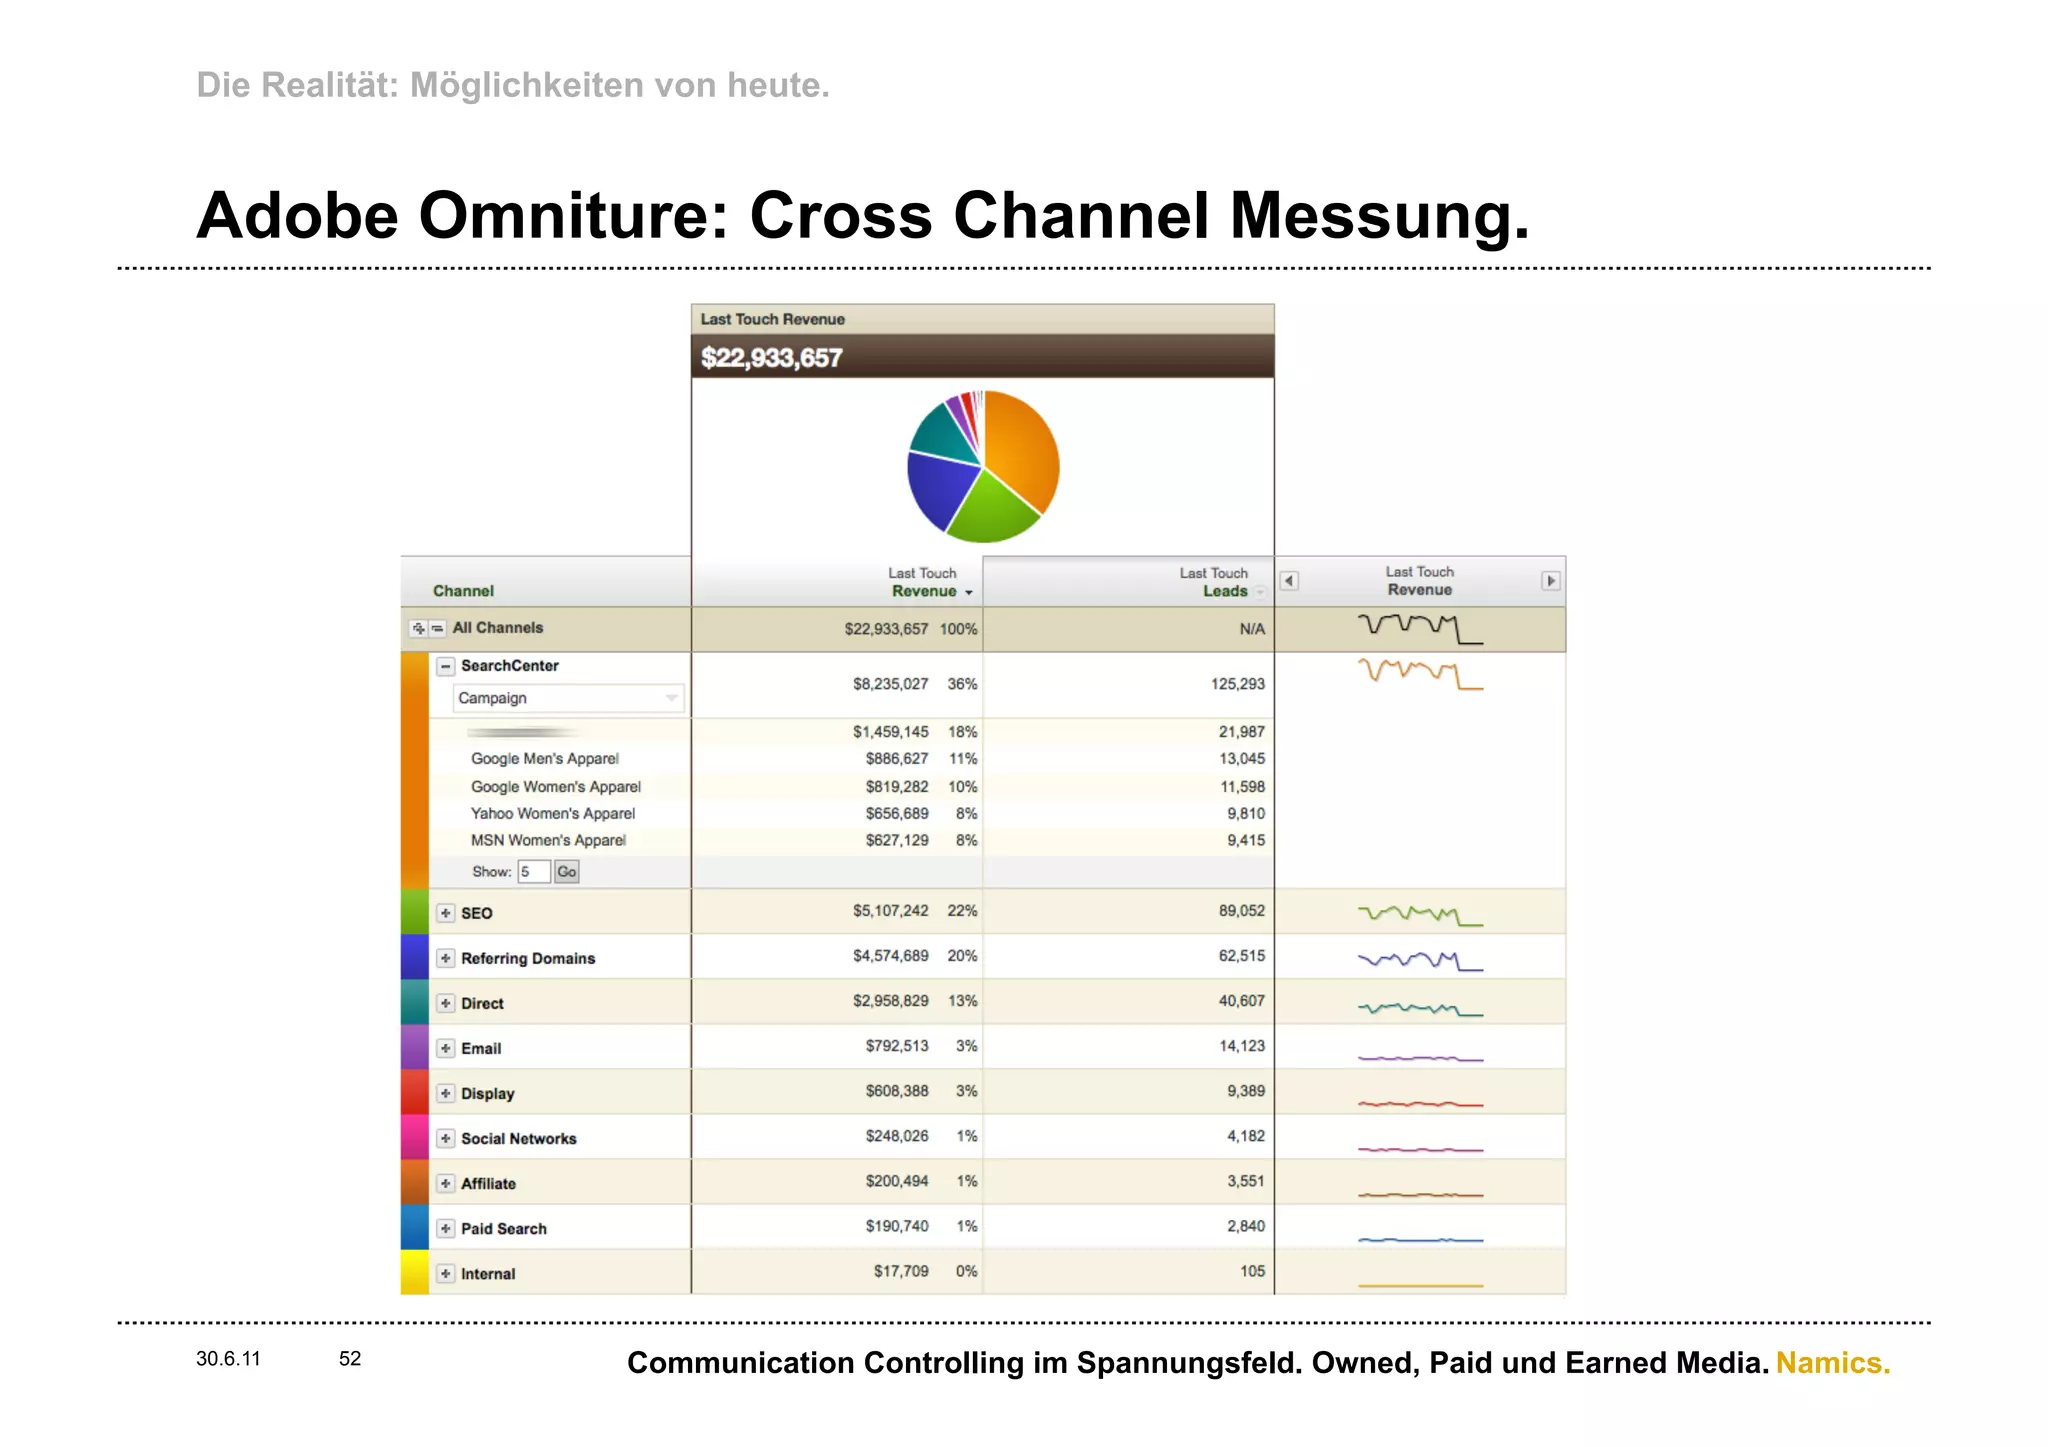The height and width of the screenshot is (1447, 2048).
Task: Collapse the SearchCenter channel row
Action: pos(446,666)
